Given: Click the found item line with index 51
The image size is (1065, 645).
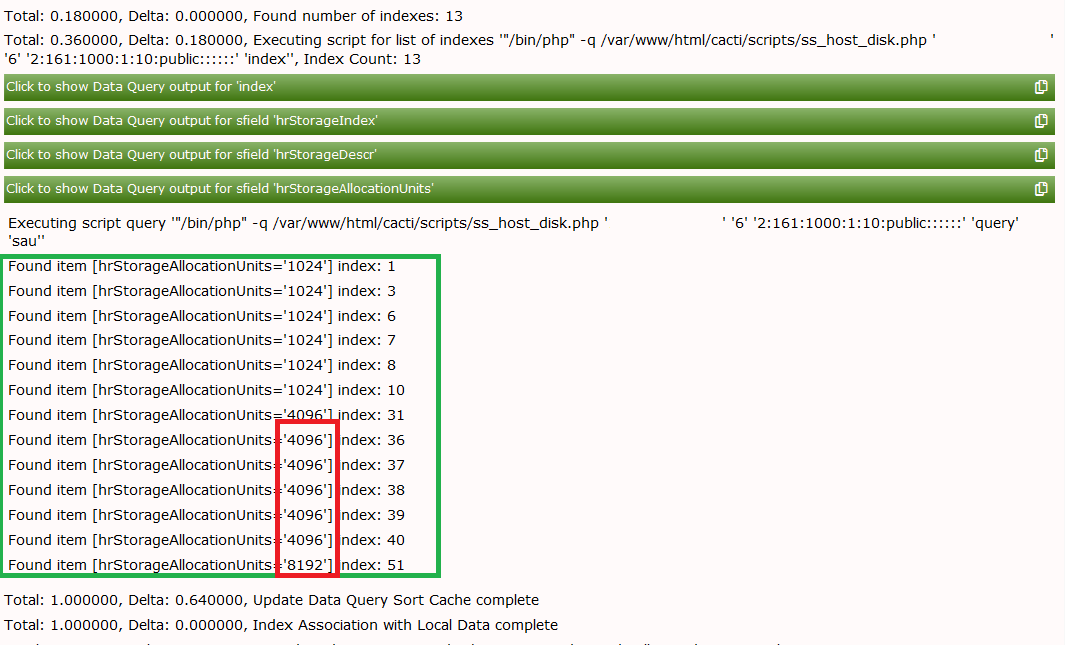Looking at the screenshot, I should 200,564.
